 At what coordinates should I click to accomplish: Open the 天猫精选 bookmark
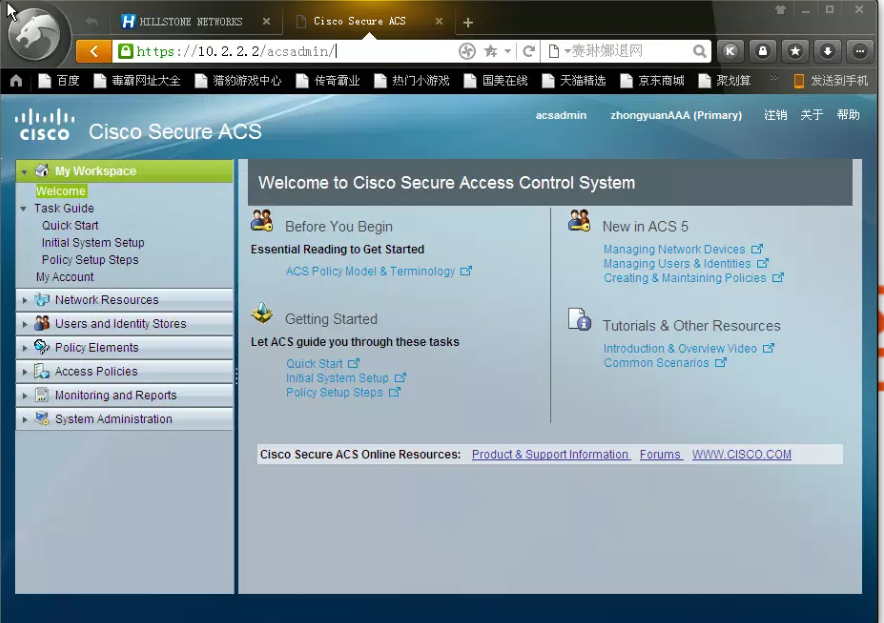point(573,81)
